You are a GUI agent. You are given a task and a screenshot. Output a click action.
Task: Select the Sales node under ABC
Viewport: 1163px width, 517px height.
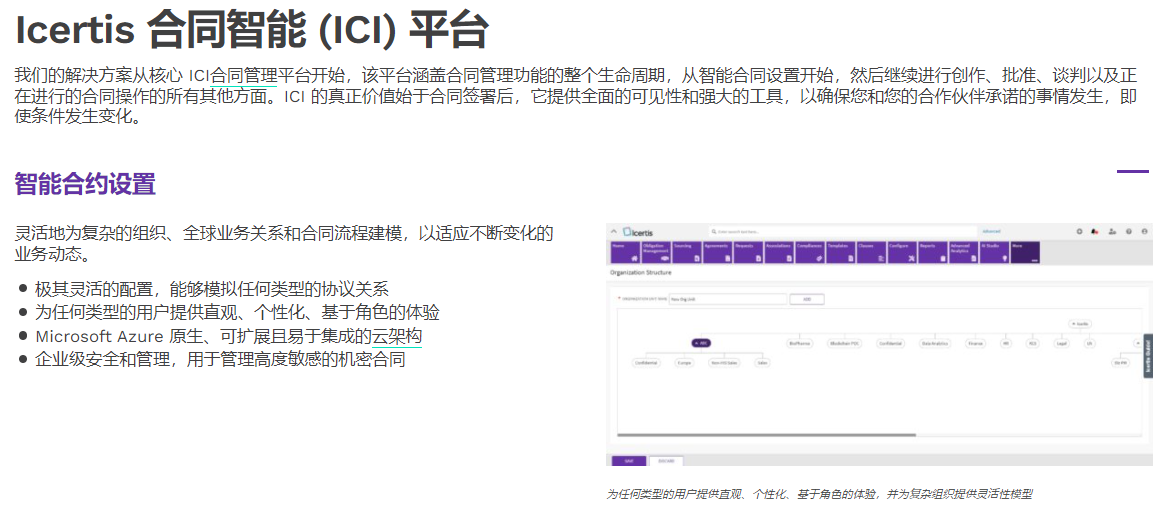click(762, 363)
